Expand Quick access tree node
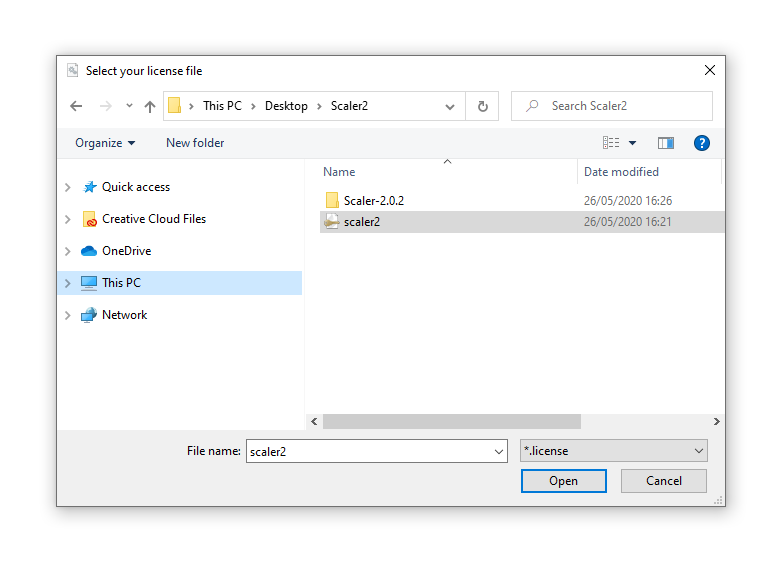The height and width of the screenshot is (578, 784). click(68, 187)
